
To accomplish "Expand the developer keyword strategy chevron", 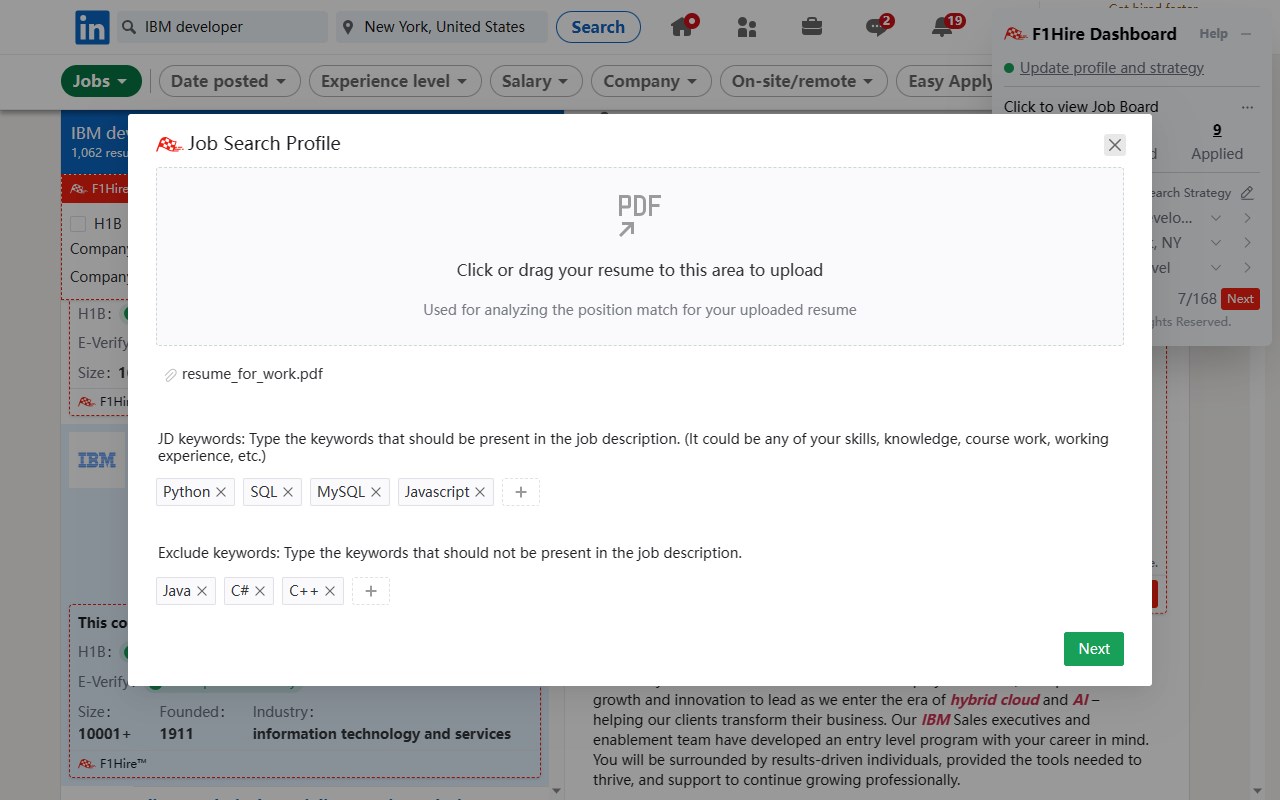I will click(x=1216, y=218).
